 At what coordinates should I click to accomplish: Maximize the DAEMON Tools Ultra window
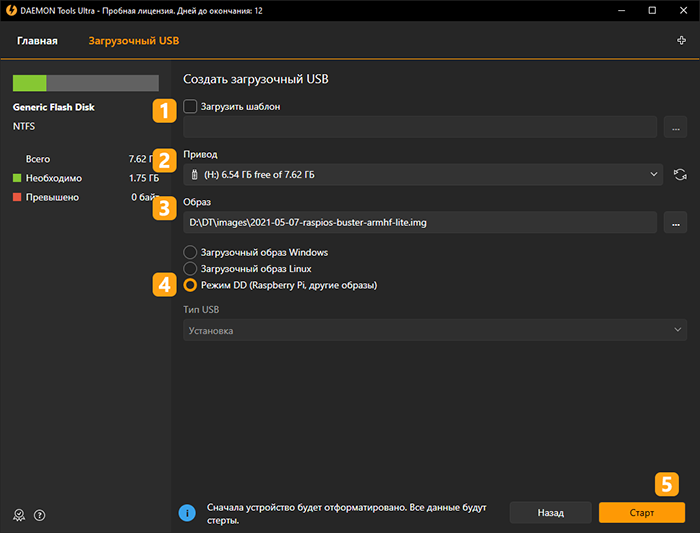tap(652, 10)
